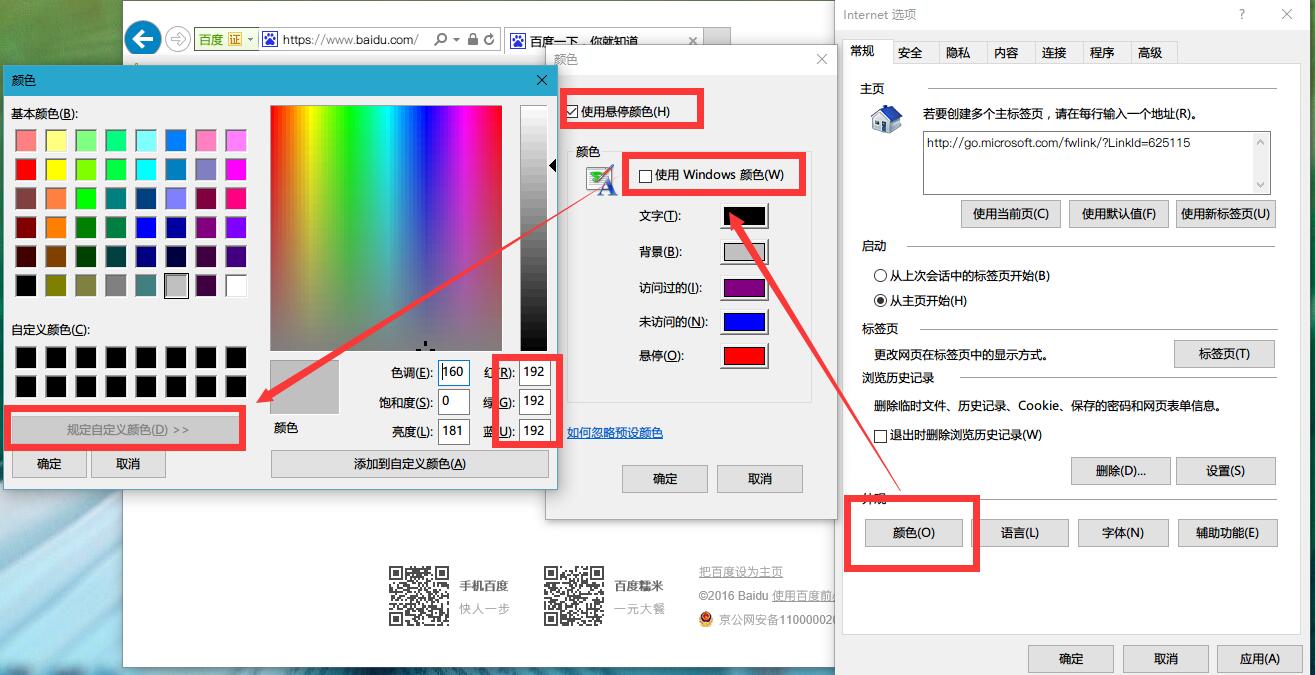Switch to the 安全 tab
The height and width of the screenshot is (675, 1315).
pos(911,52)
